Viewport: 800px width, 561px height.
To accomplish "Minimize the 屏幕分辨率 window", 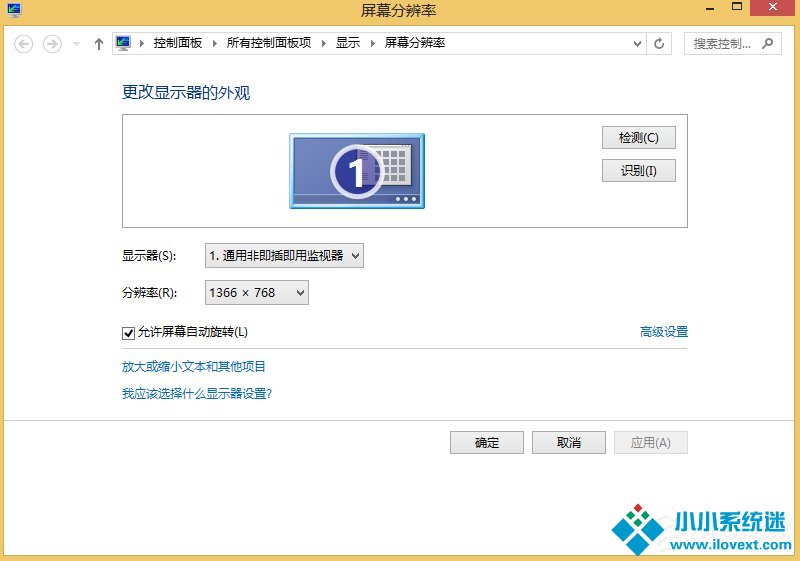I will 710,8.
